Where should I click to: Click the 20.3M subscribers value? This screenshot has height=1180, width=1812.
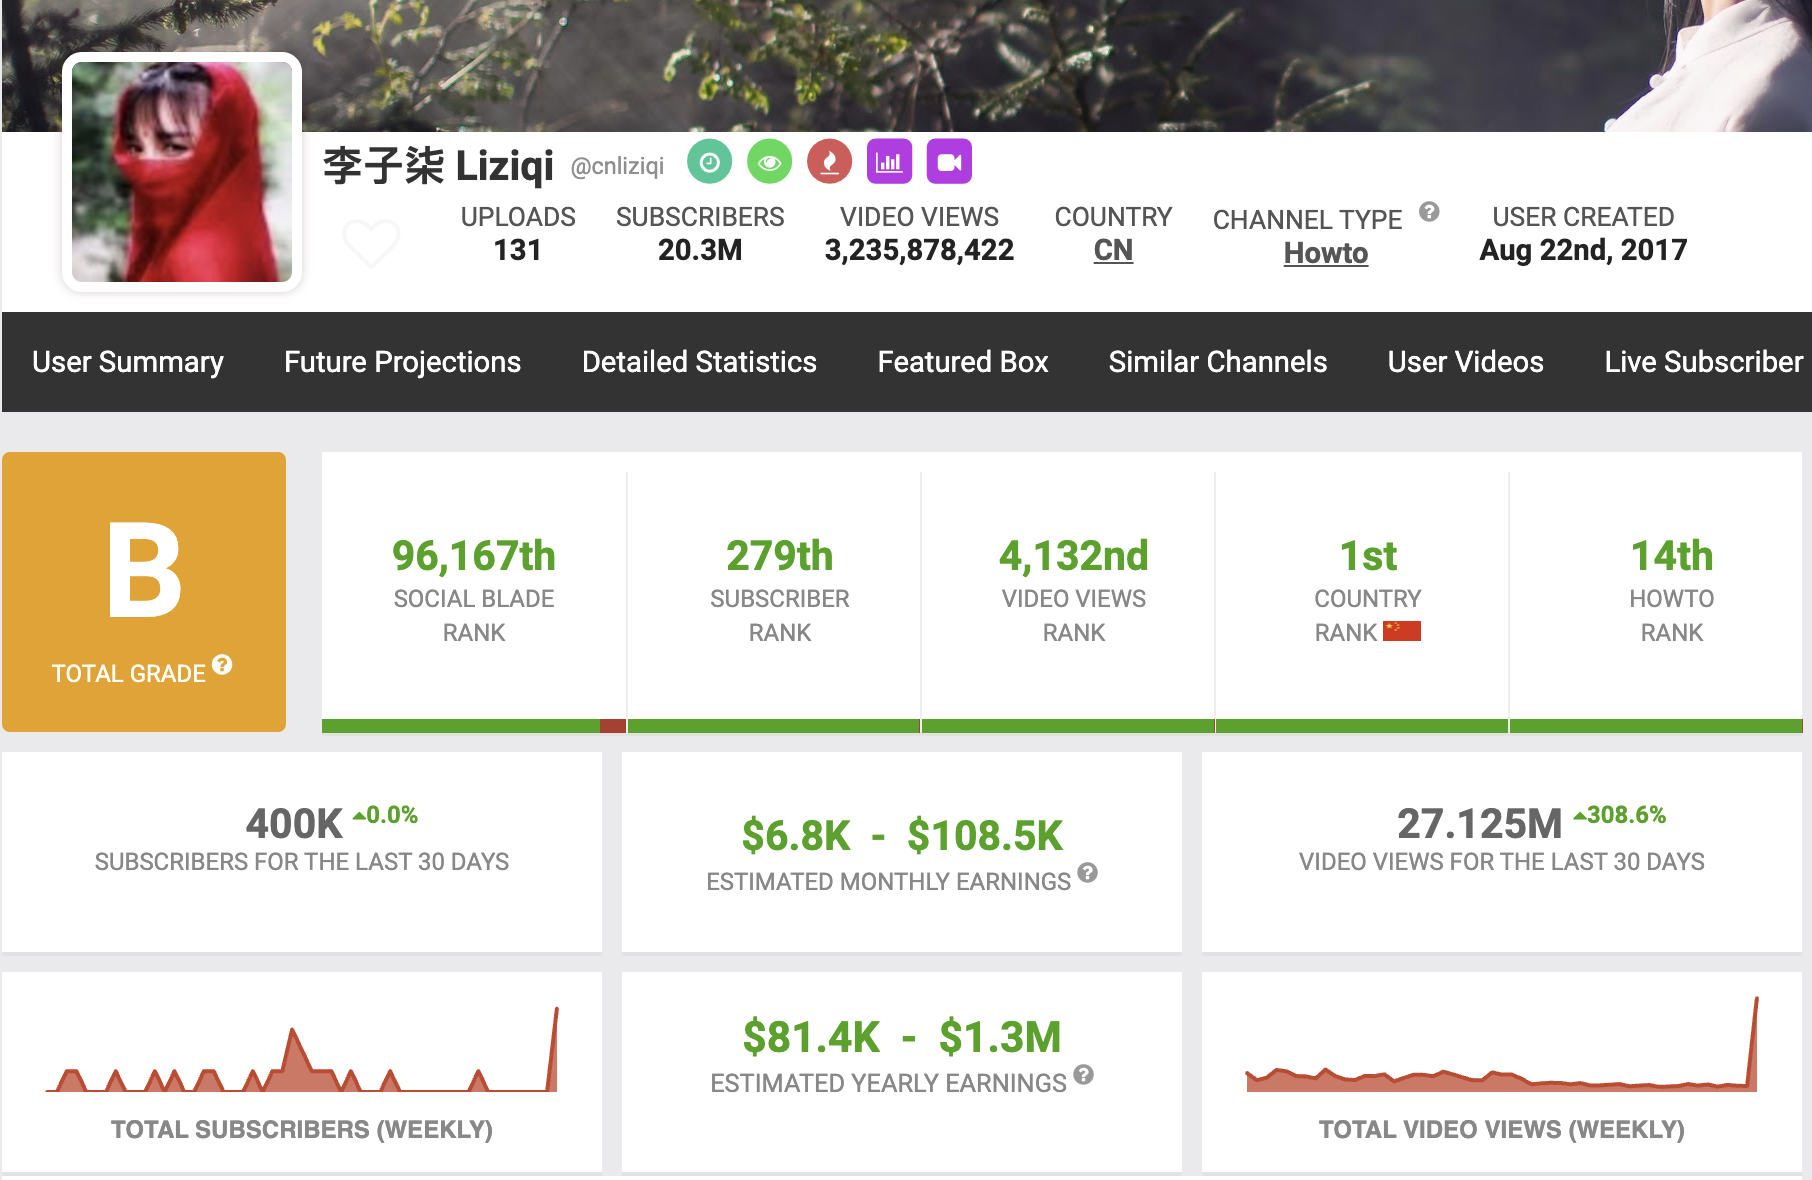pos(700,250)
